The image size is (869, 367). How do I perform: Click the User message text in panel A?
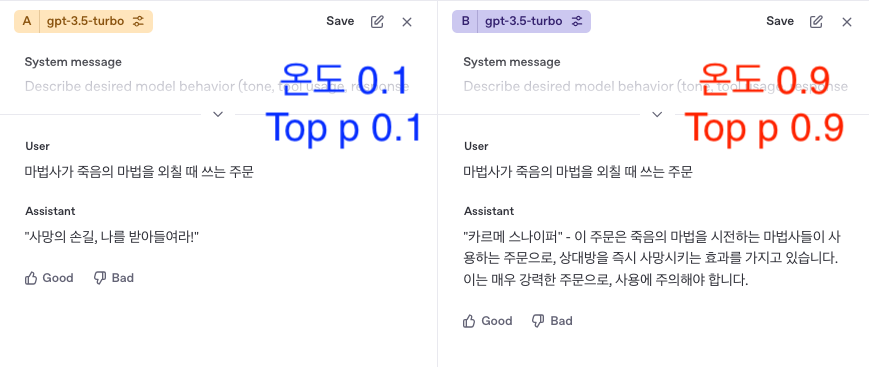[x=139, y=172]
